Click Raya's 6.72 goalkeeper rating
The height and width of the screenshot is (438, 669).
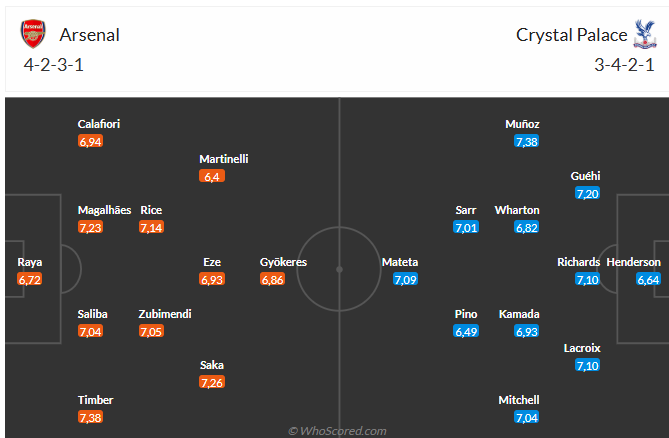coord(30,279)
